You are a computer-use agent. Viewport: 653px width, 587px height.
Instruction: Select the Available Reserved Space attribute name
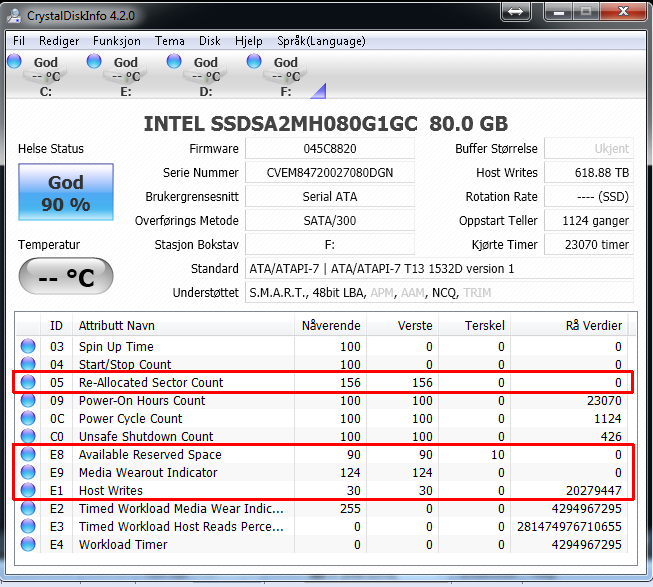point(150,454)
